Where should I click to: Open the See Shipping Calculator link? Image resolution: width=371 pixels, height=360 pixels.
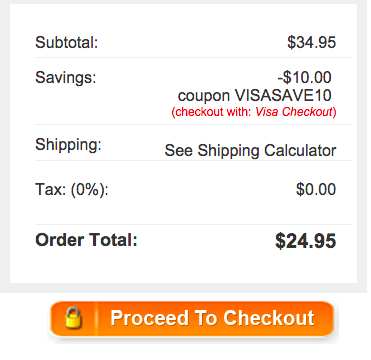pos(250,150)
